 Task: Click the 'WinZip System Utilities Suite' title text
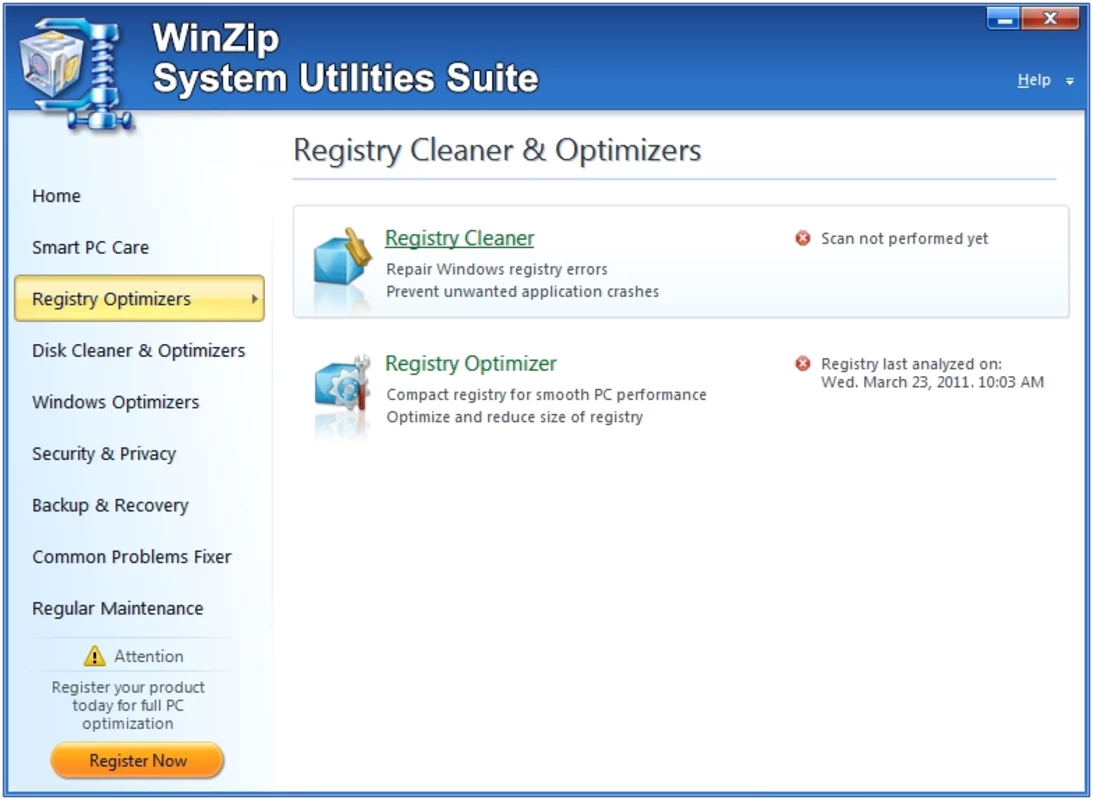[346, 58]
